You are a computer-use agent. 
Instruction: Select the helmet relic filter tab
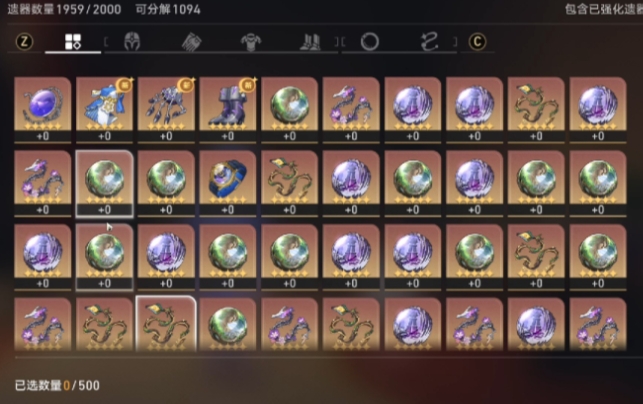[132, 42]
